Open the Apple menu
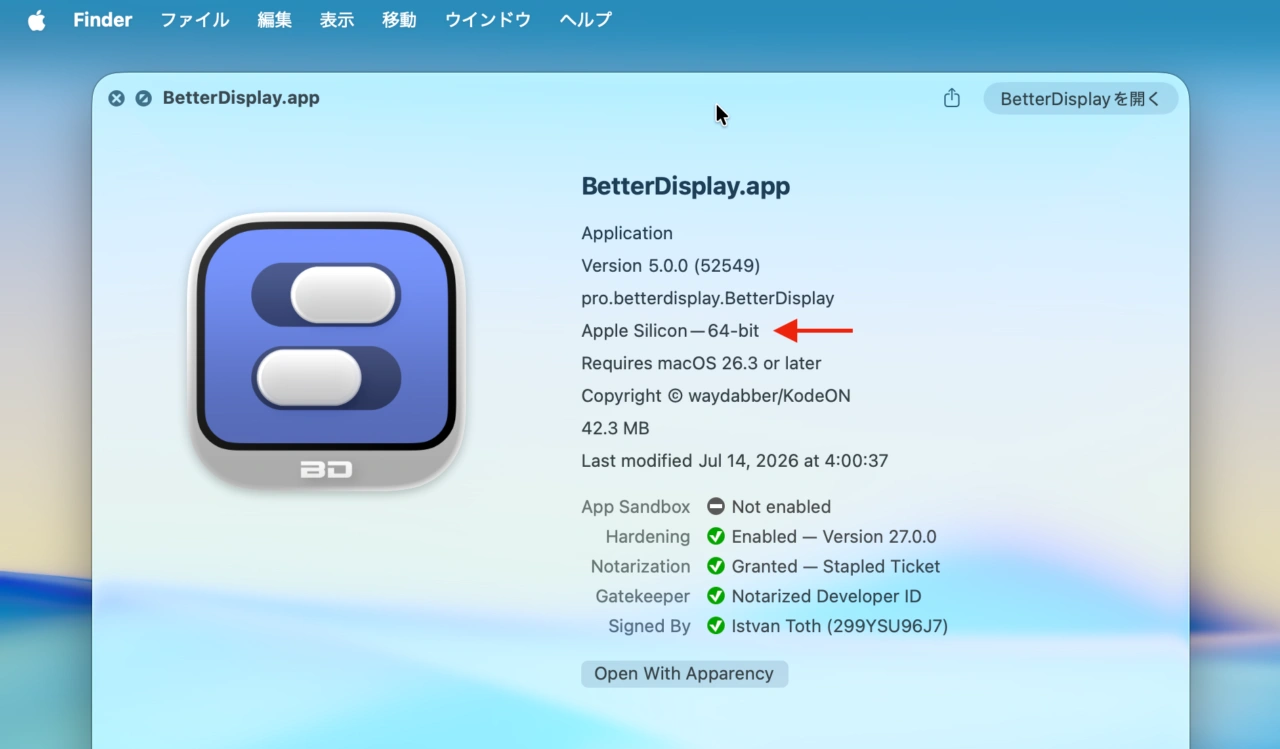This screenshot has height=749, width=1280. point(37,20)
